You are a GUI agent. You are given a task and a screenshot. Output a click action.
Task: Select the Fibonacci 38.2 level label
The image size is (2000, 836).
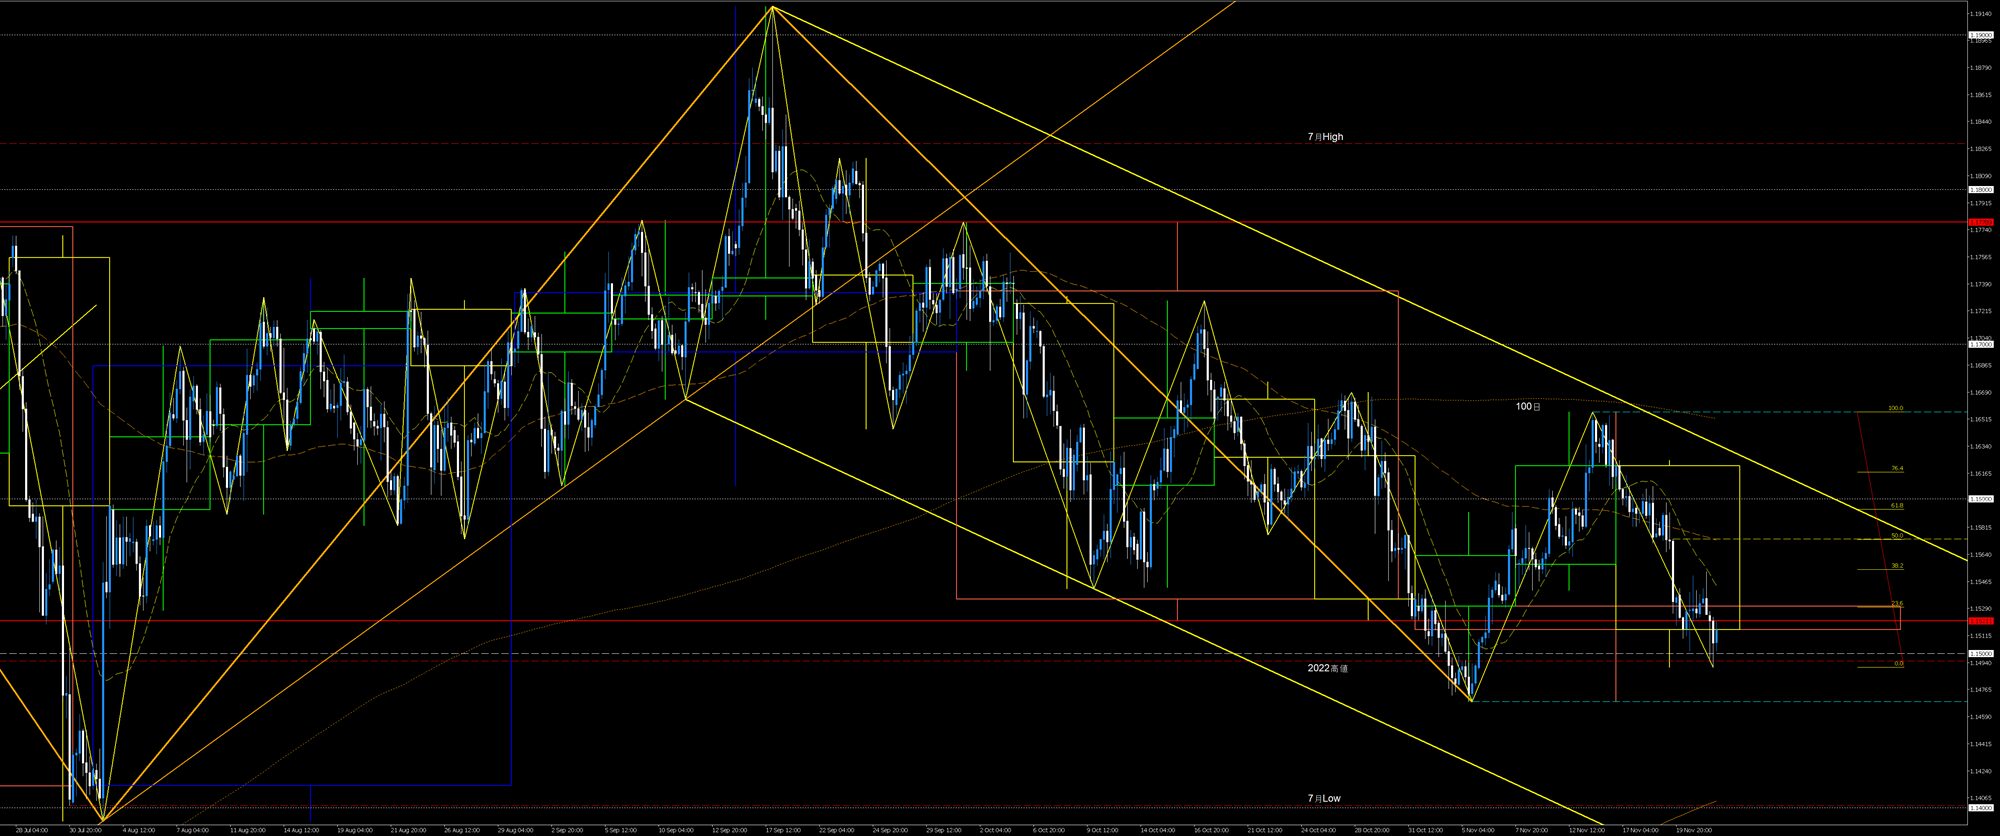coord(1896,566)
